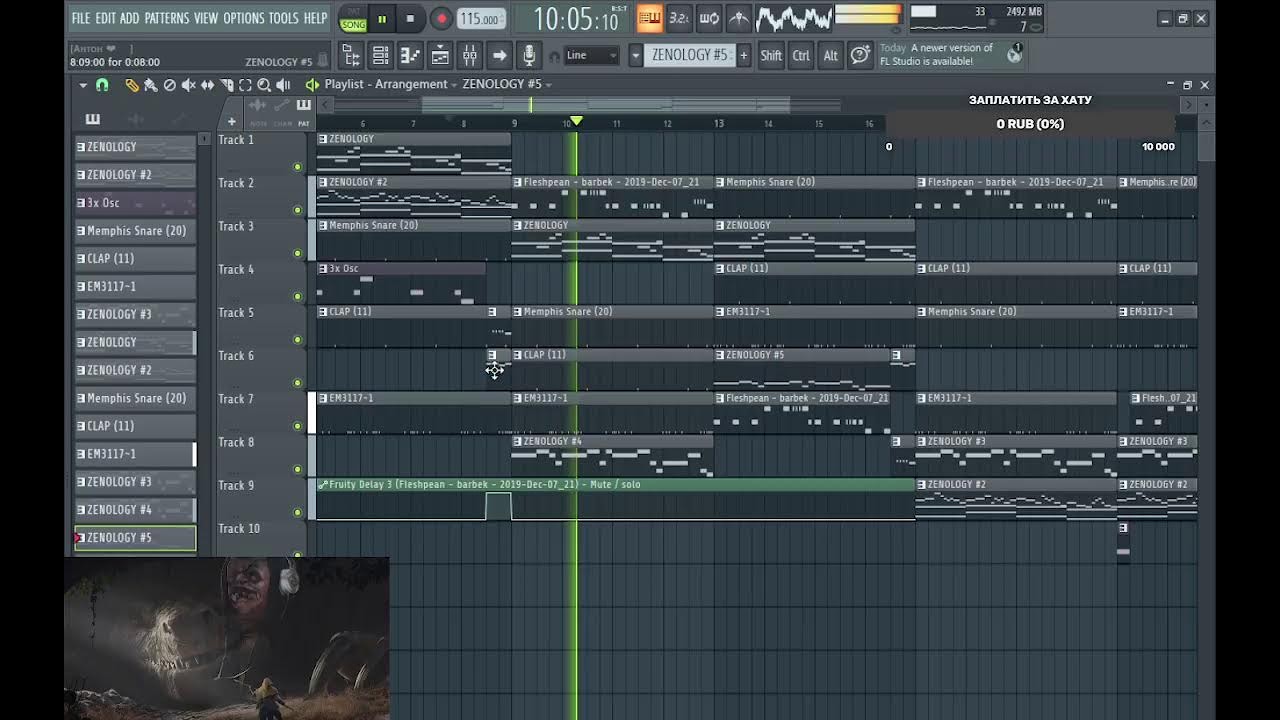The image size is (1280, 720).
Task: Mute Track 2 using its green dot
Action: pos(297,210)
